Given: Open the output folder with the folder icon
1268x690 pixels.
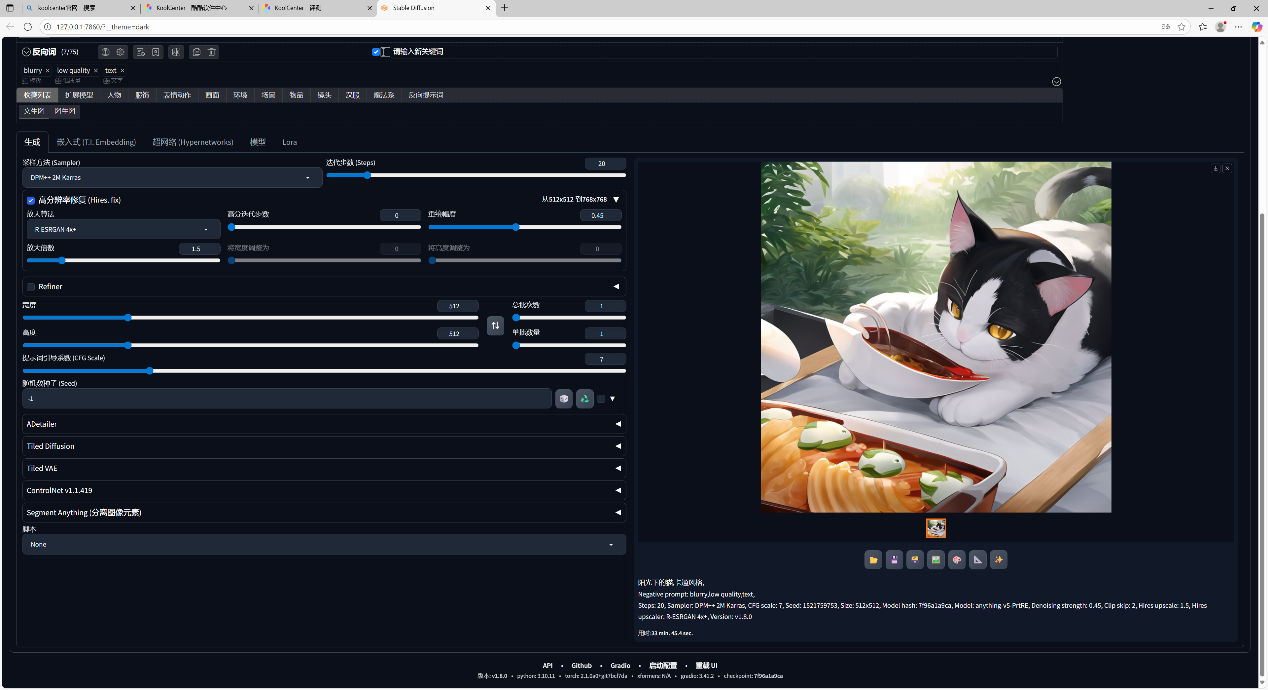Looking at the screenshot, I should pyautogui.click(x=873, y=560).
